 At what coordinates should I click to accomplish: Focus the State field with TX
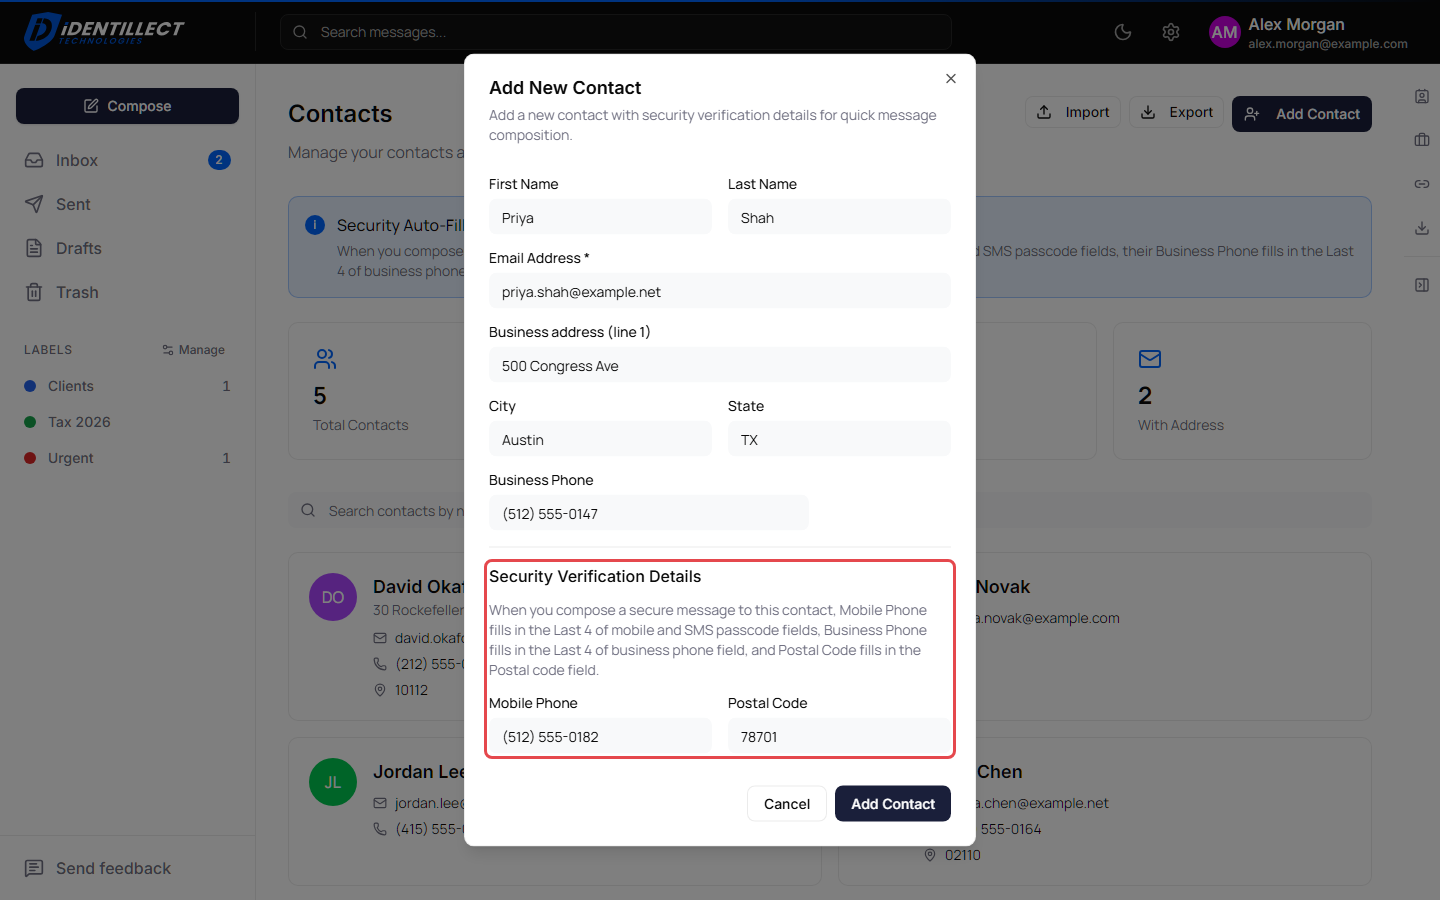(839, 439)
